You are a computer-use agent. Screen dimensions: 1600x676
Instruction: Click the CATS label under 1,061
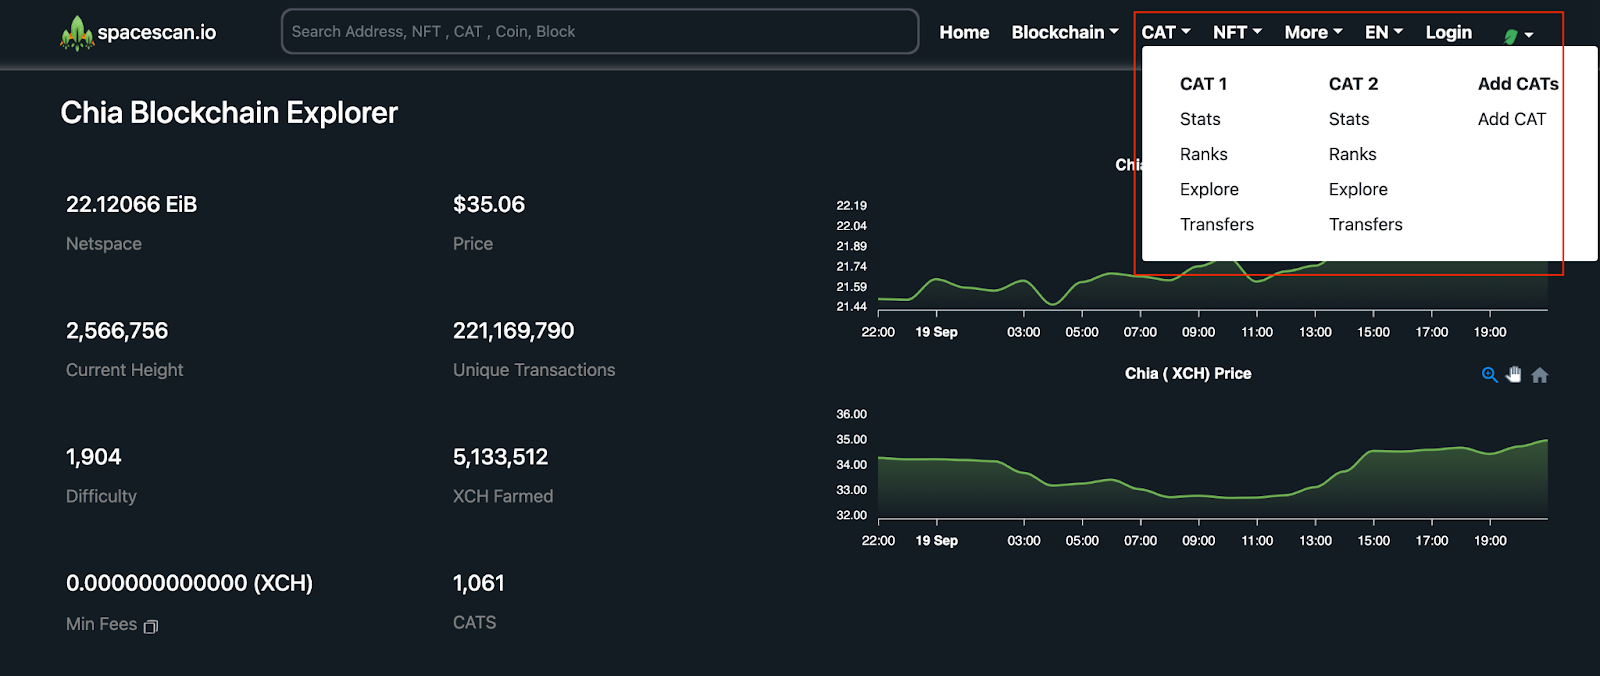[474, 622]
